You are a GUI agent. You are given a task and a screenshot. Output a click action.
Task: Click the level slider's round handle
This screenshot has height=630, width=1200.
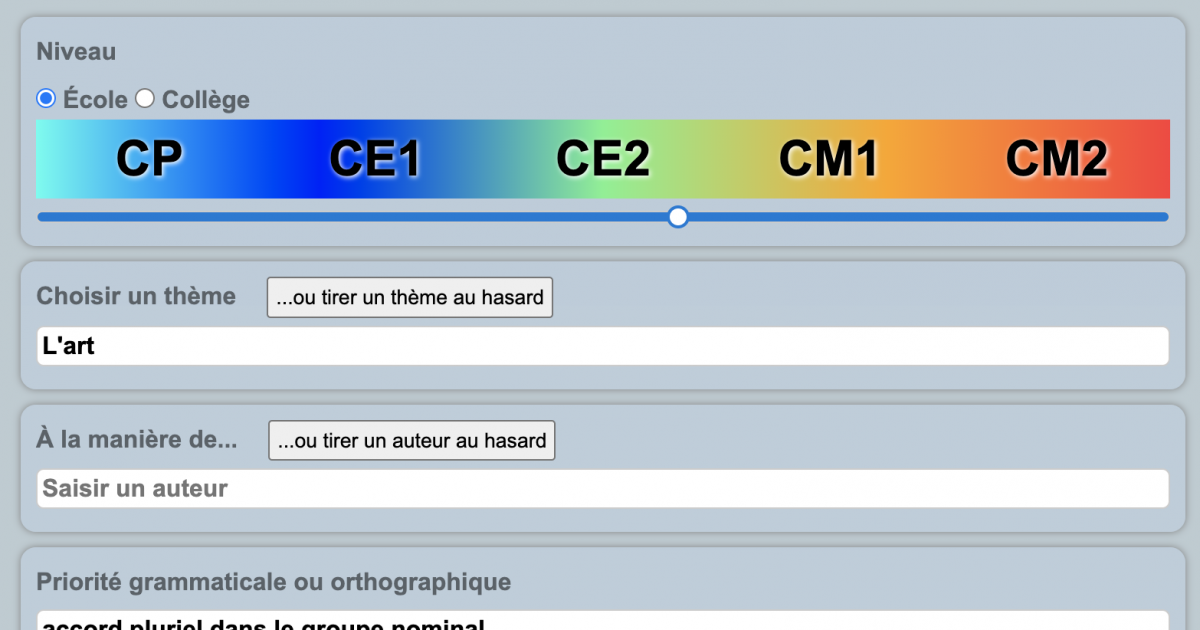coord(678,217)
